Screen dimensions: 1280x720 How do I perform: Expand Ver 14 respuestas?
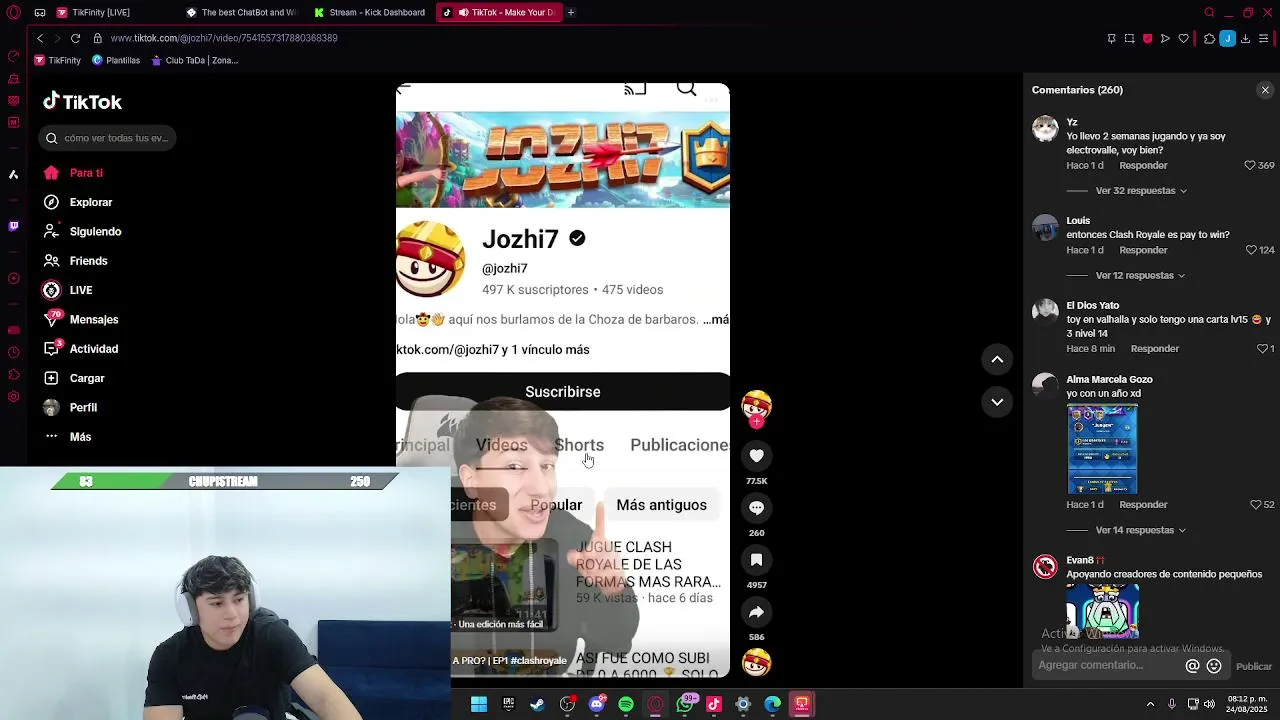point(1140,530)
